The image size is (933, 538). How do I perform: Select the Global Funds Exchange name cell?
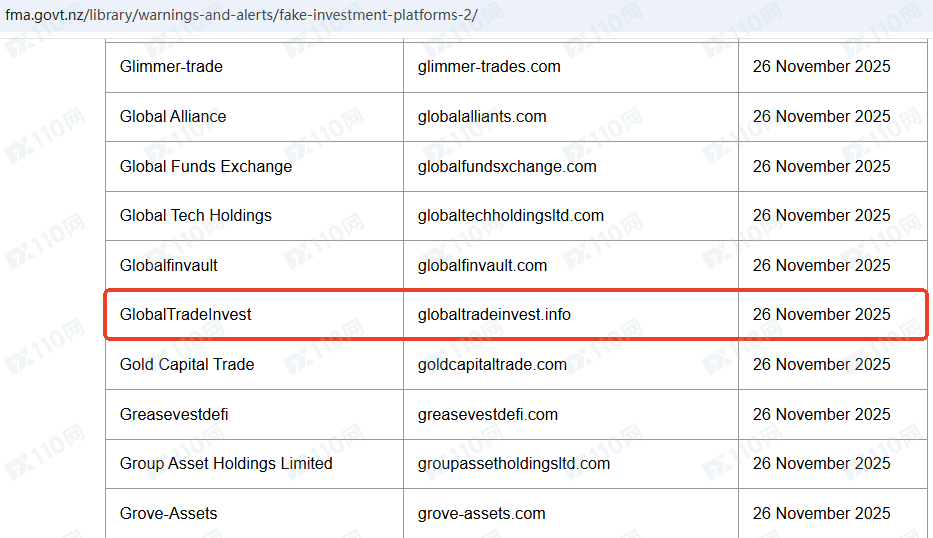(x=206, y=166)
